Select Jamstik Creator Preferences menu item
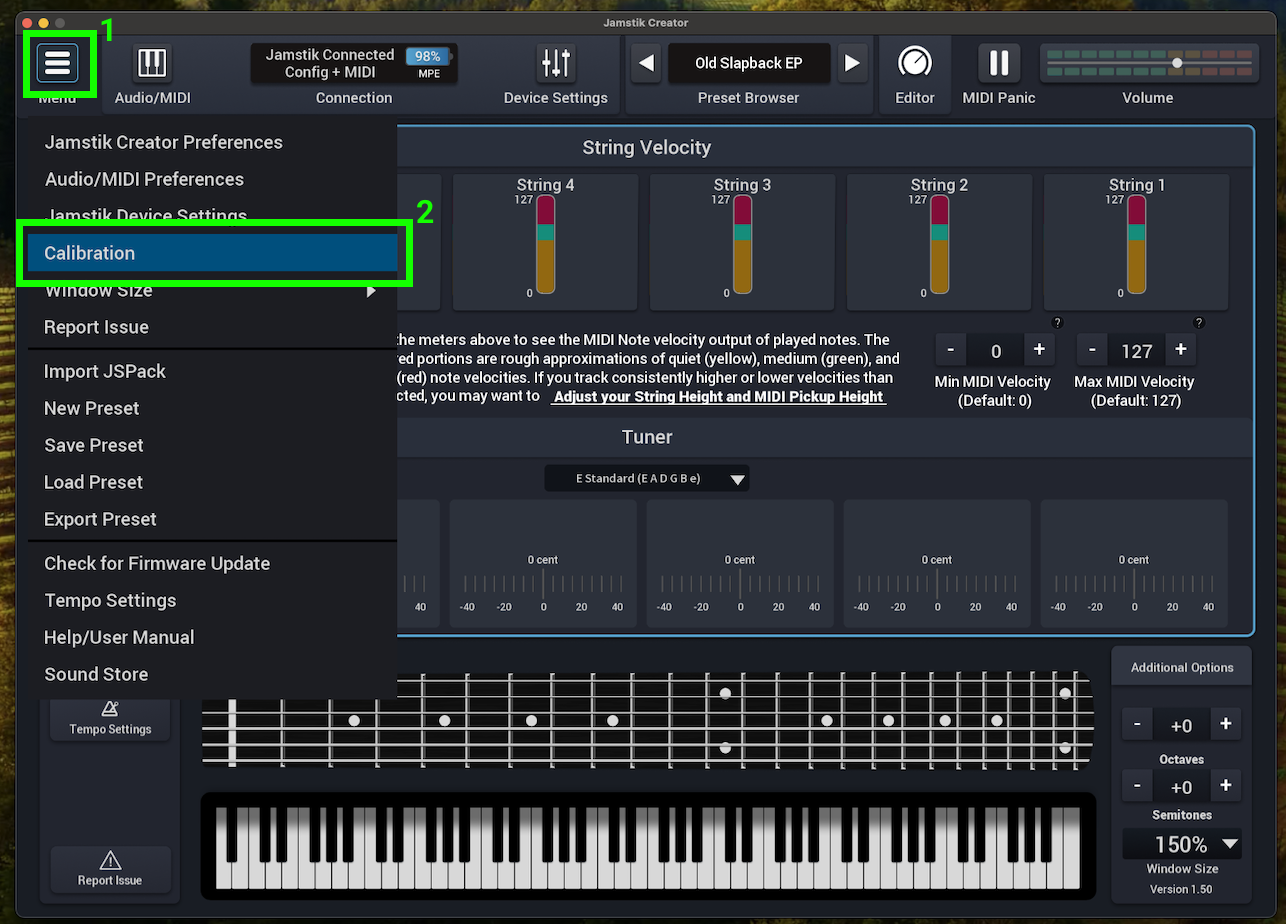Image resolution: width=1286 pixels, height=924 pixels. [x=213, y=142]
